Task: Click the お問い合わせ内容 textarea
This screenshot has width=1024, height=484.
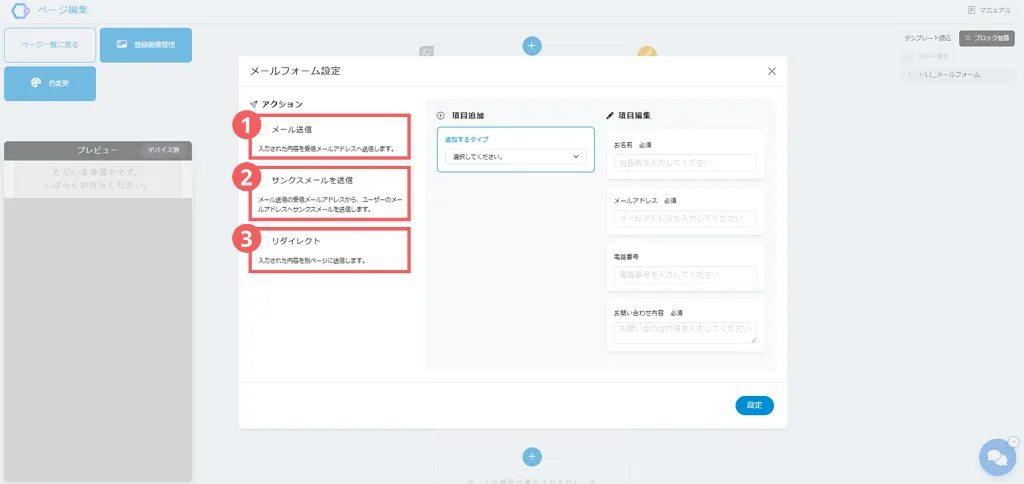Action: point(685,332)
